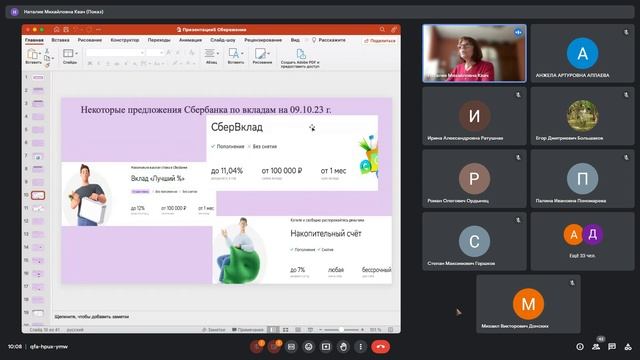Screen dimensions: 640x360
Task: Open the Вид ribbon tab
Action: pyautogui.click(x=295, y=40)
